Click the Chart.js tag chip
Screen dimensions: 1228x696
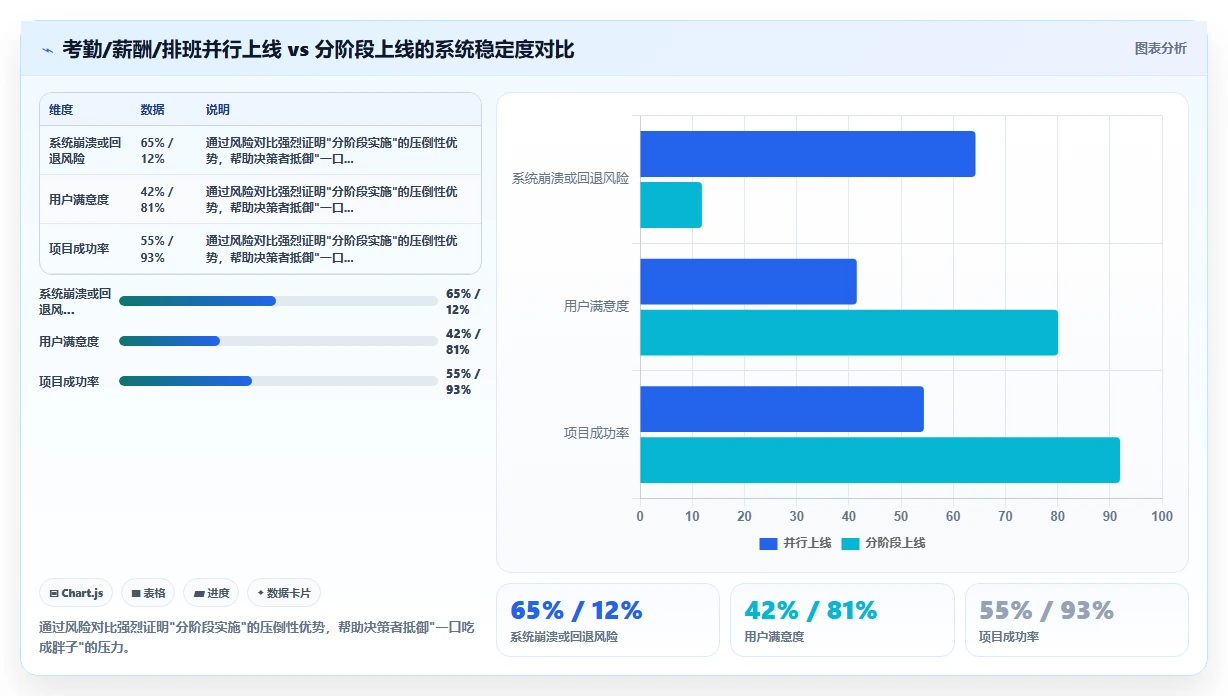[x=77, y=593]
